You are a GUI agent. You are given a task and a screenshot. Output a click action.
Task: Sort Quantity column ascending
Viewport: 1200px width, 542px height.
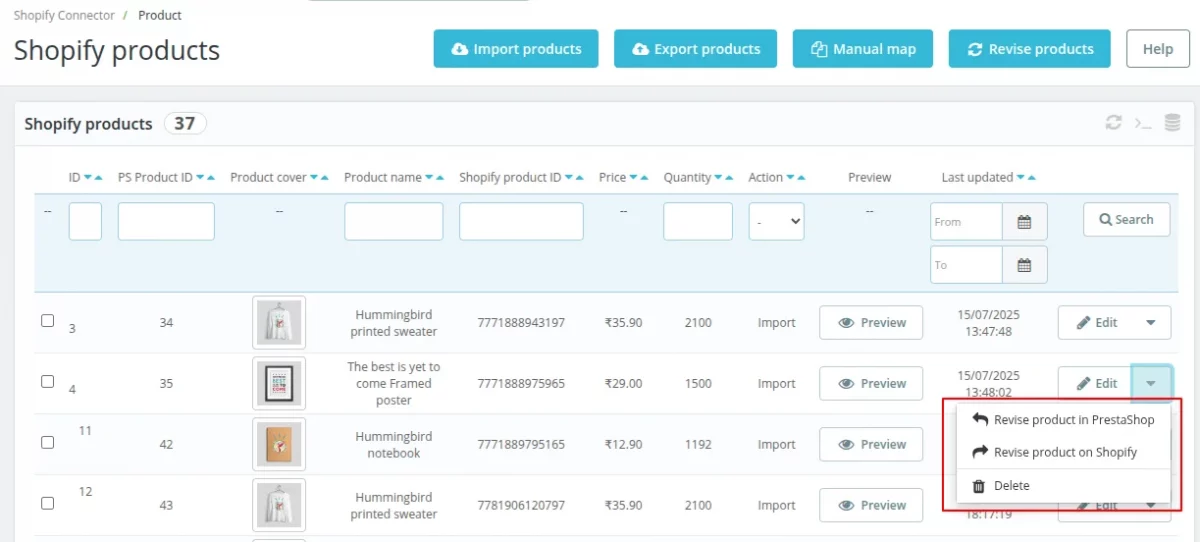tap(730, 178)
